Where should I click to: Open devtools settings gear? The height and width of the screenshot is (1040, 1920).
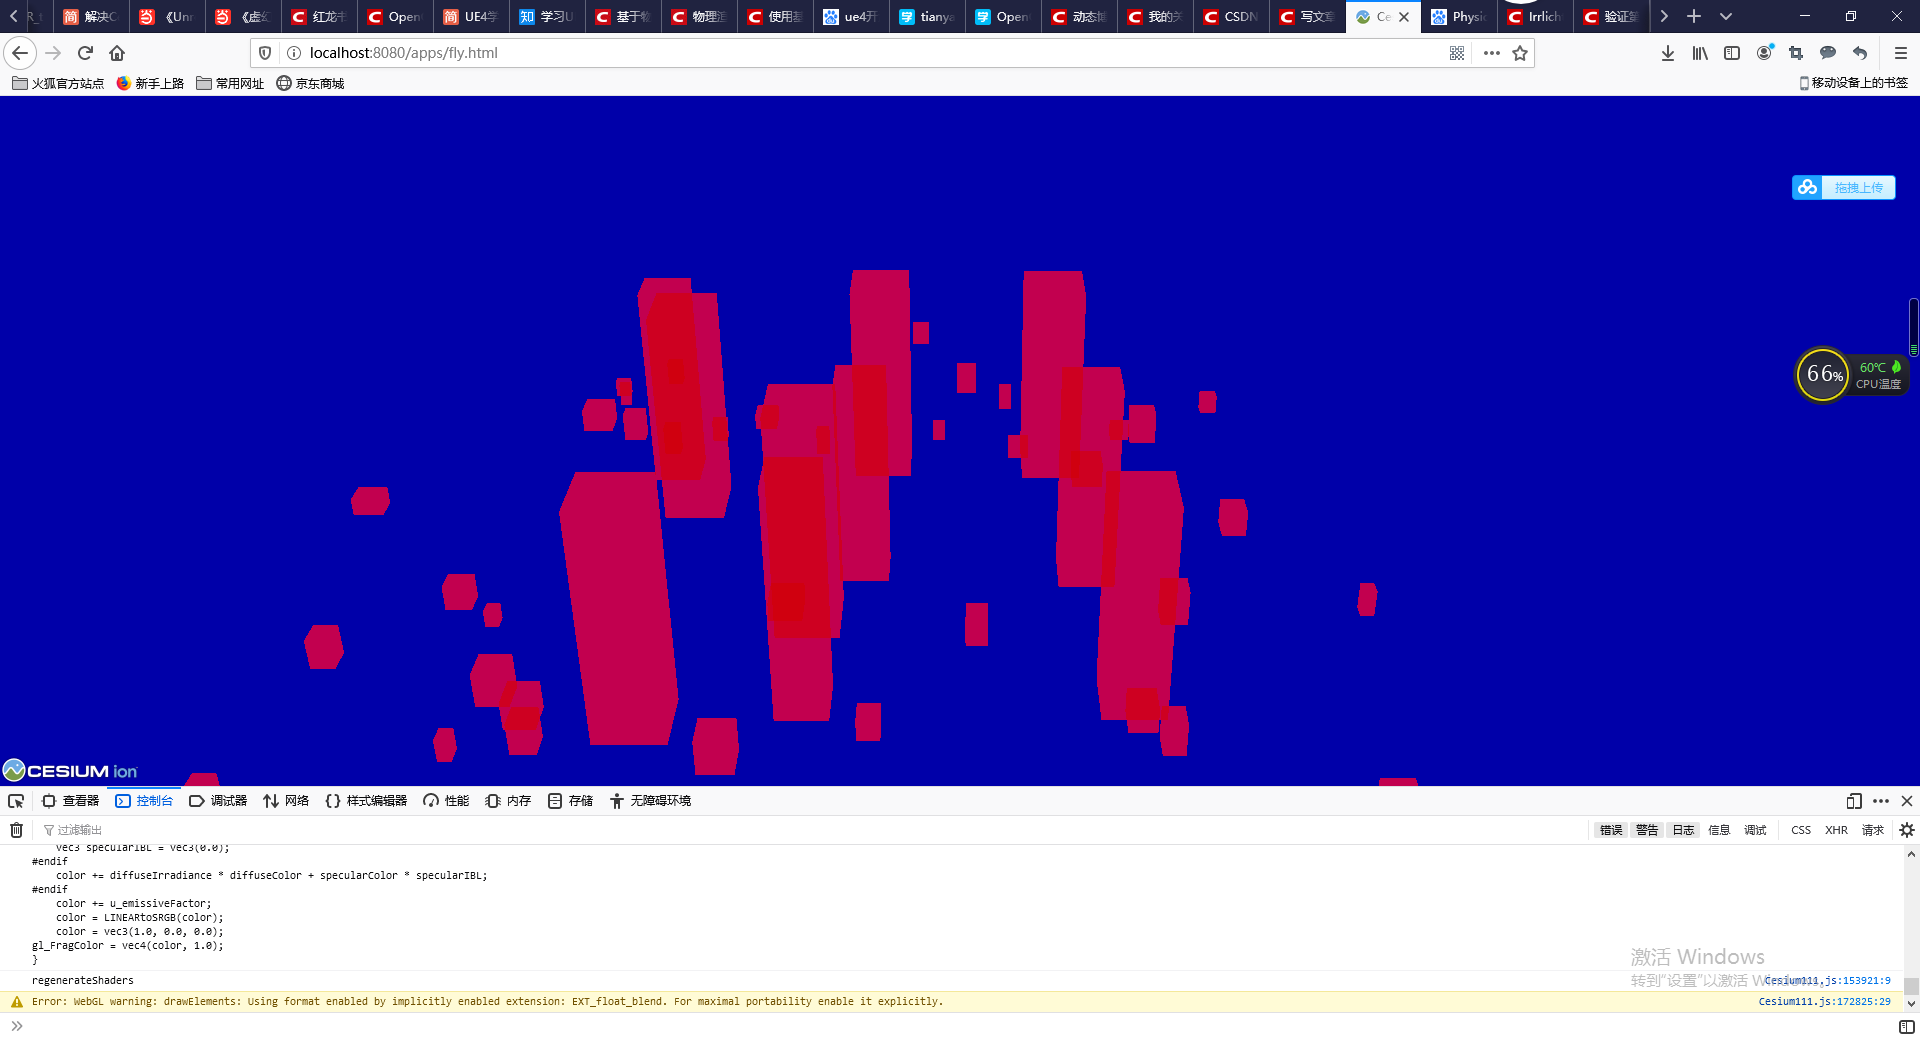1904,829
